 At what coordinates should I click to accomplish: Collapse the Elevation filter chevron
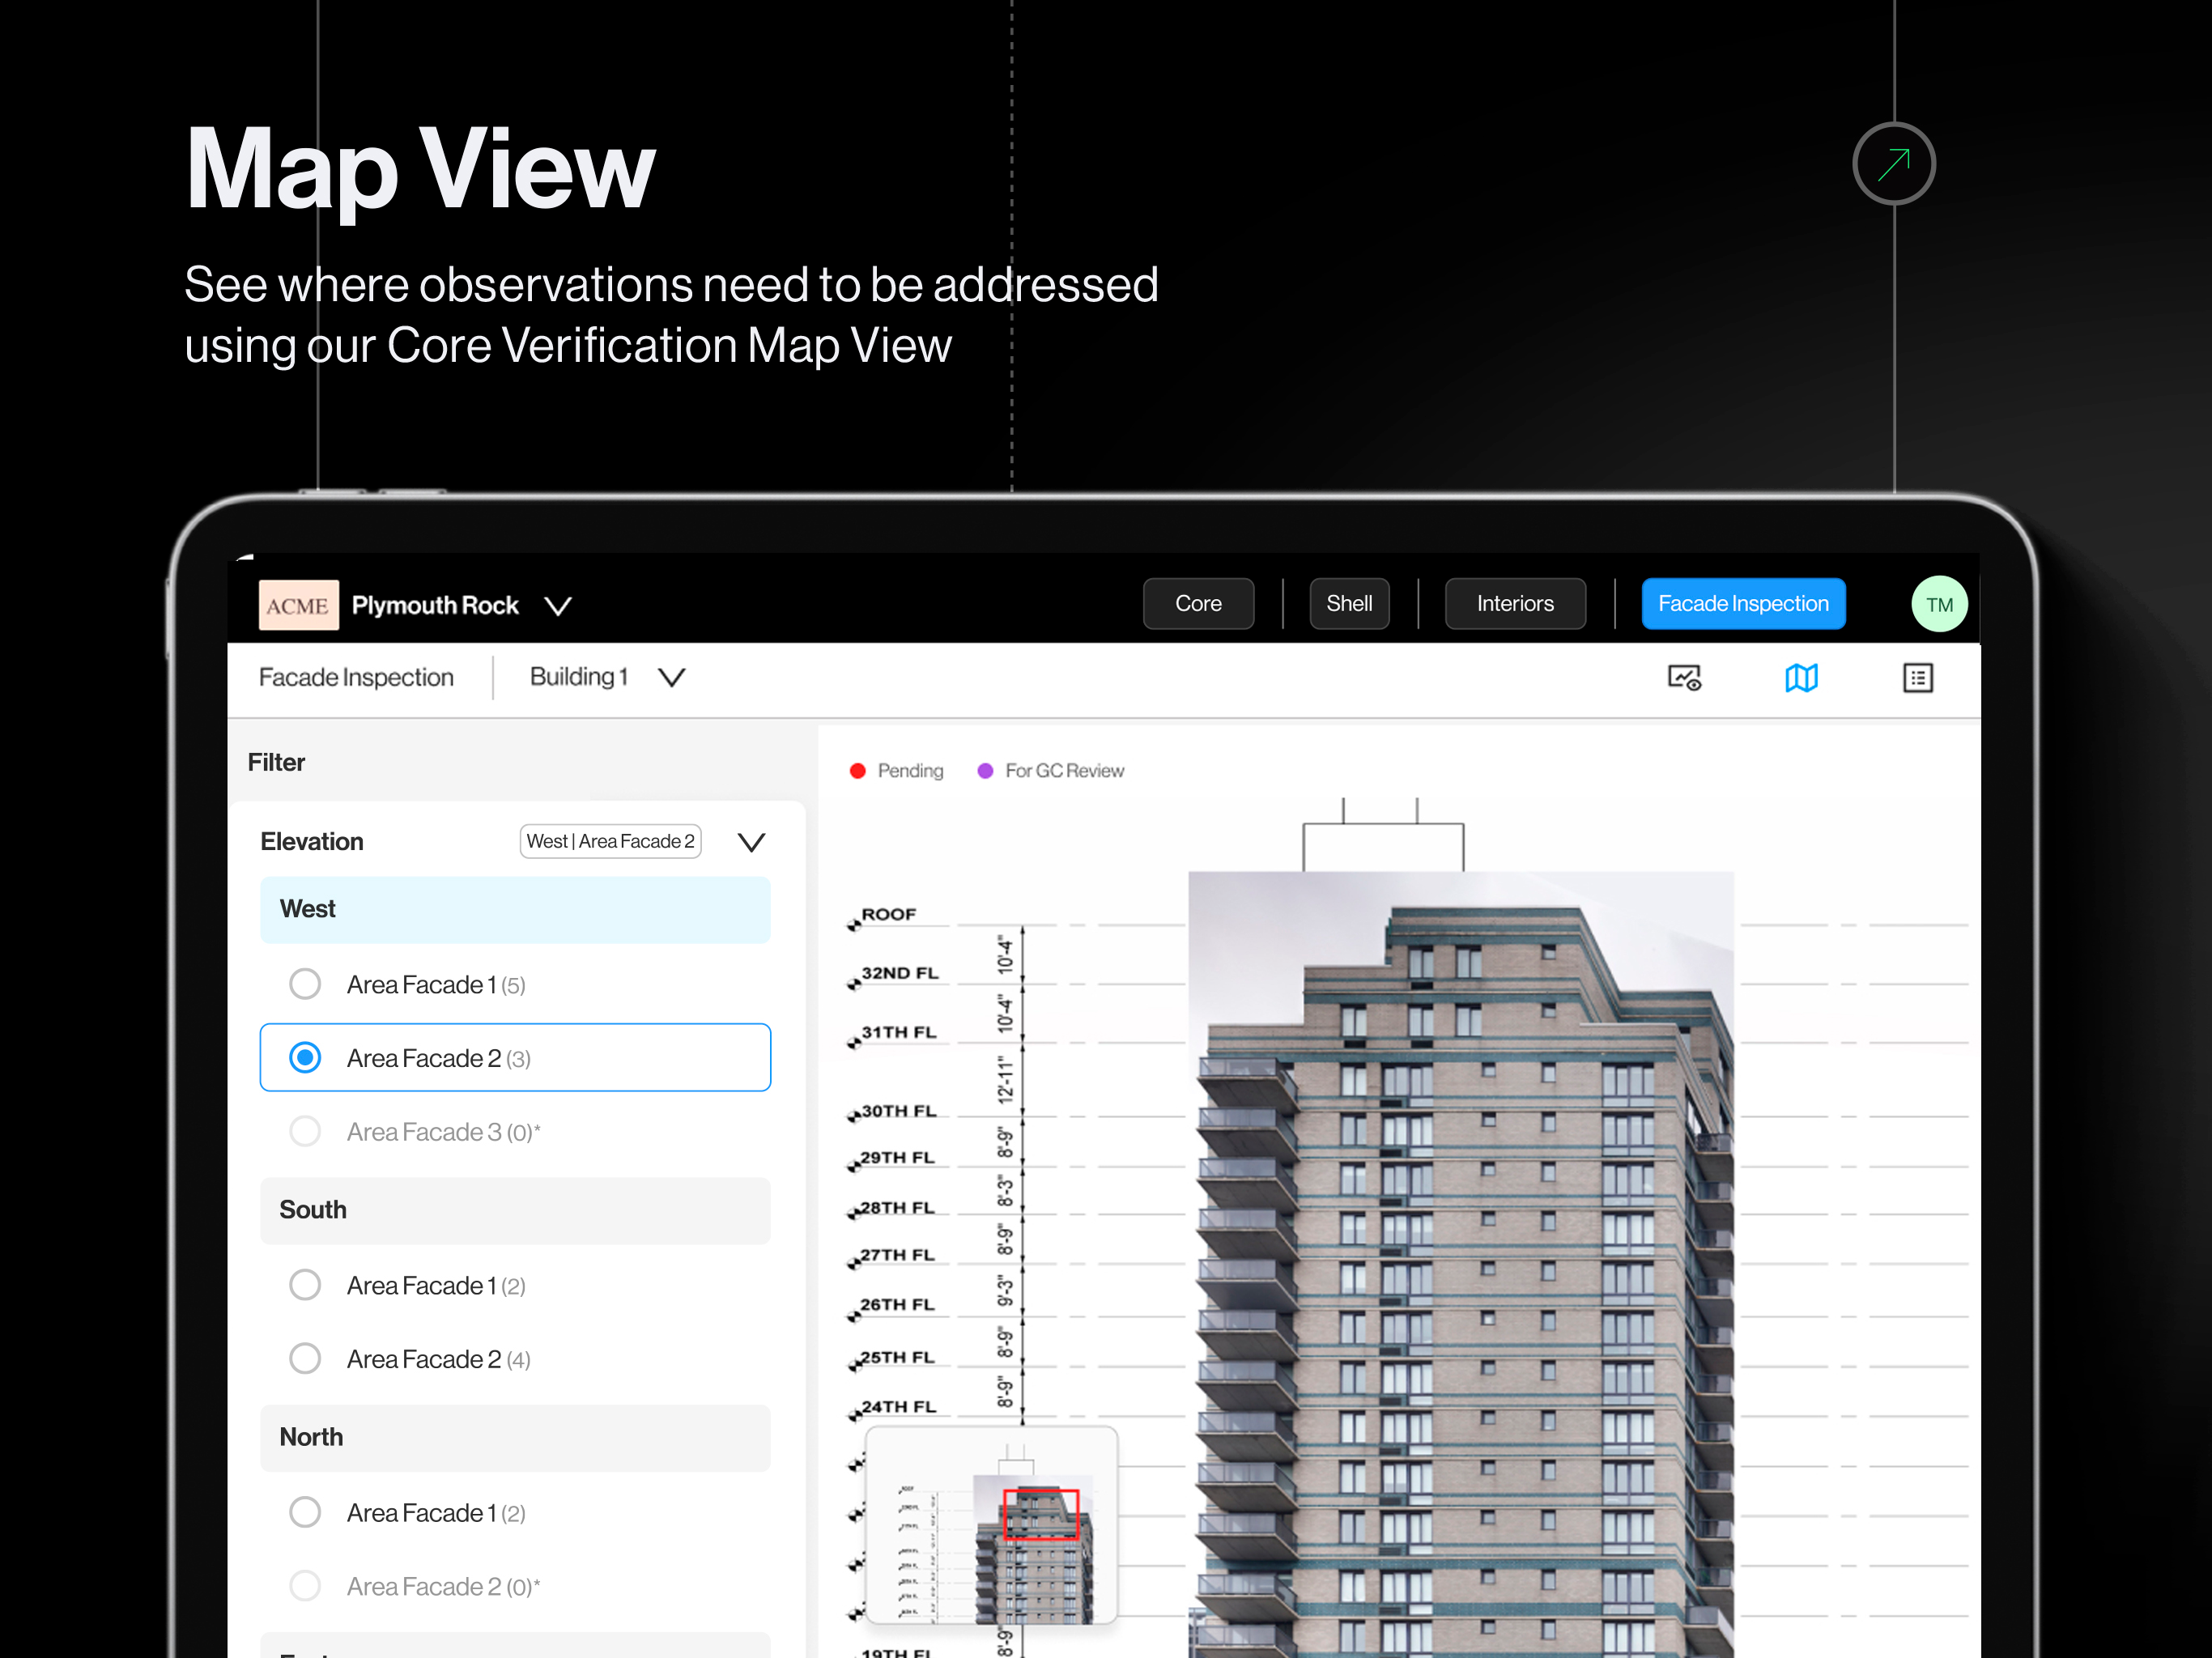[x=751, y=842]
